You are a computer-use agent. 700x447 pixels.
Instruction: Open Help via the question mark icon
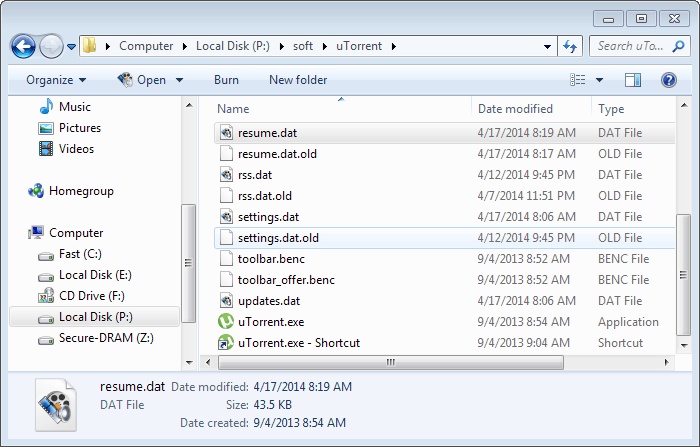coord(668,80)
